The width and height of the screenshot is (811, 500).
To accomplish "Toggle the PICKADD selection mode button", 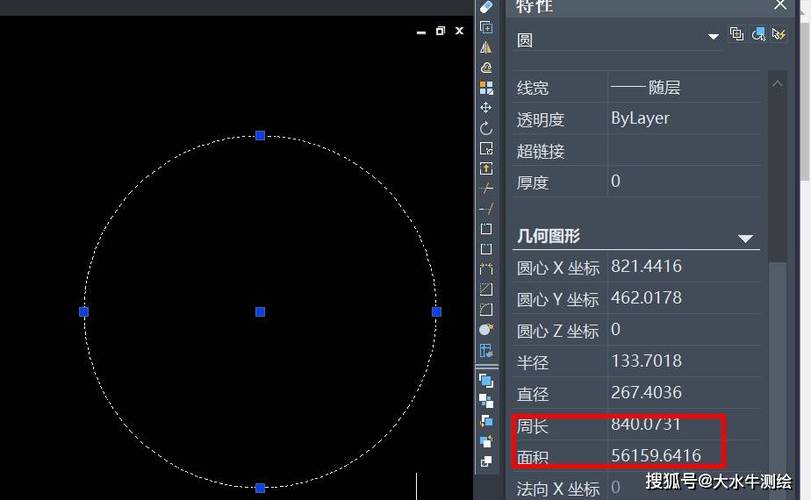I will [x=737, y=35].
